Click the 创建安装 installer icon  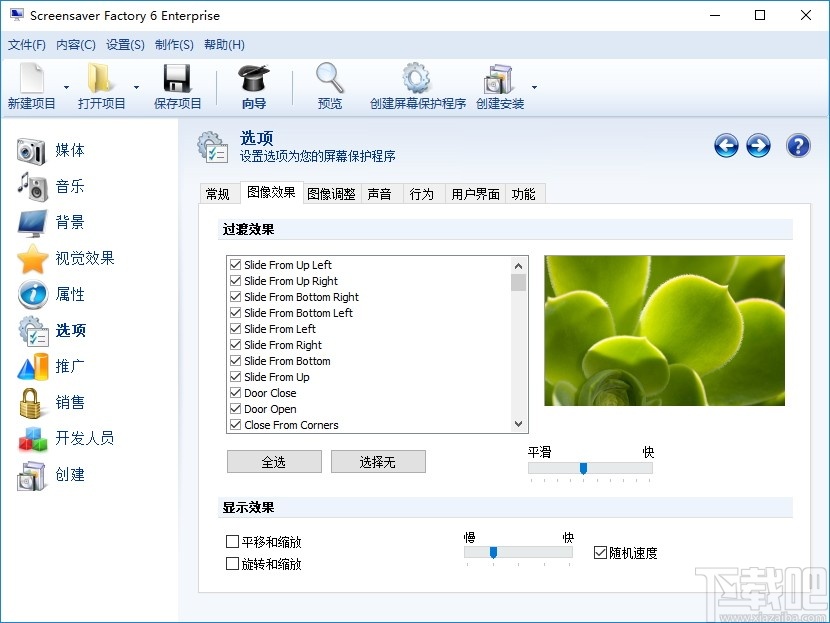(499, 79)
